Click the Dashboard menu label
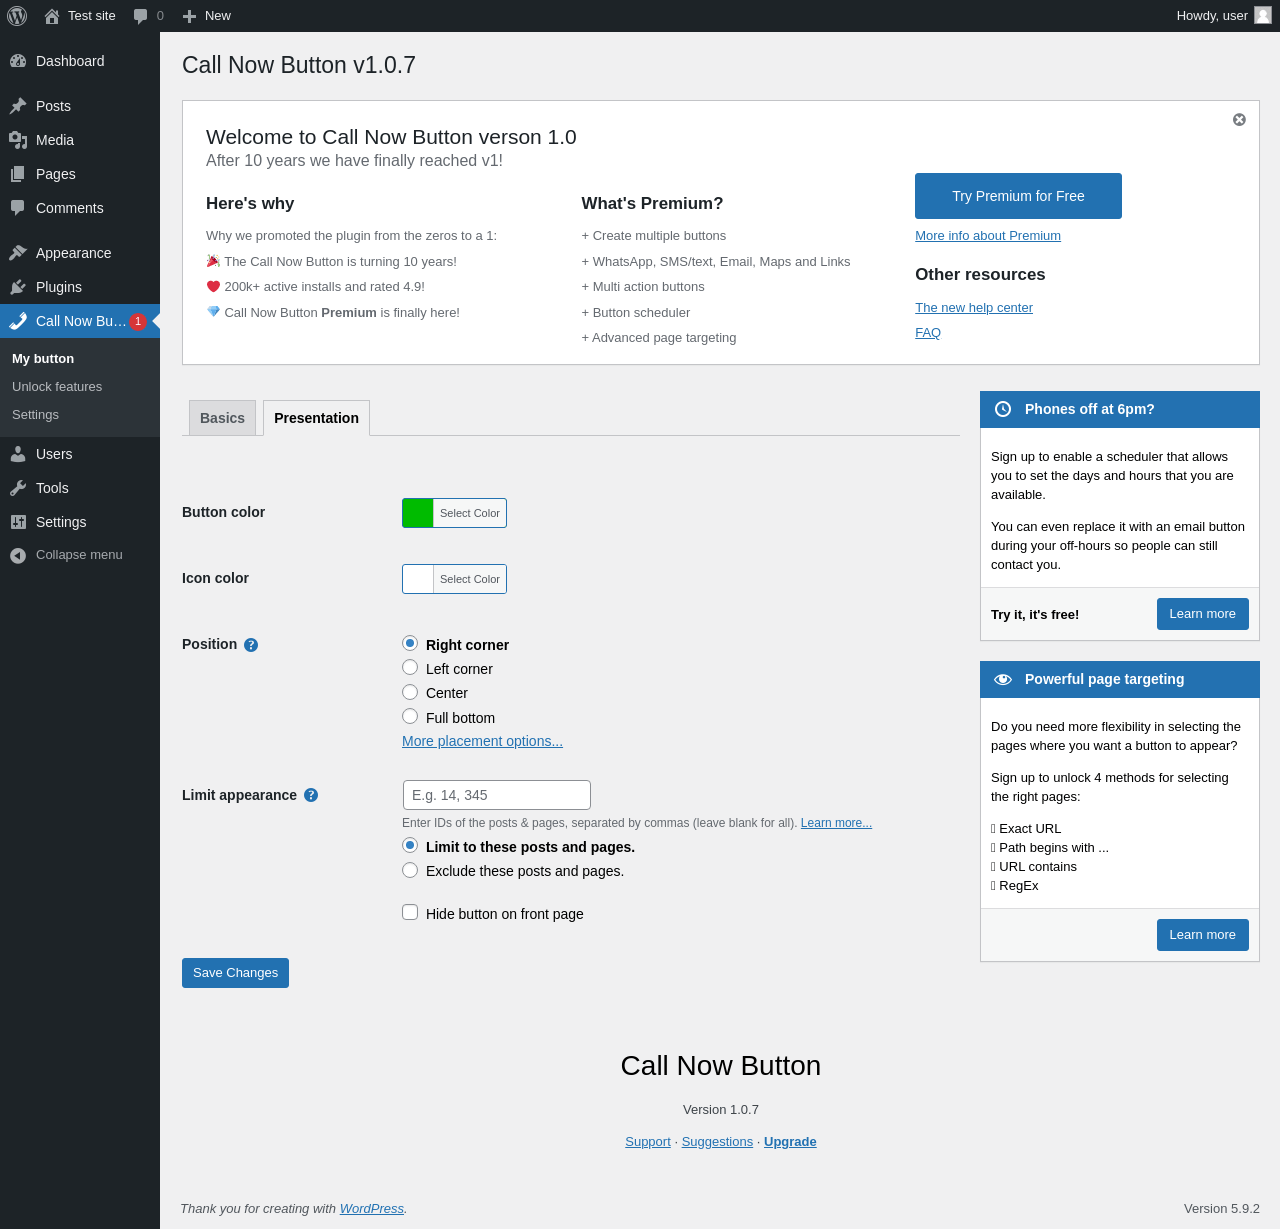This screenshot has width=1280, height=1229. click(x=70, y=61)
